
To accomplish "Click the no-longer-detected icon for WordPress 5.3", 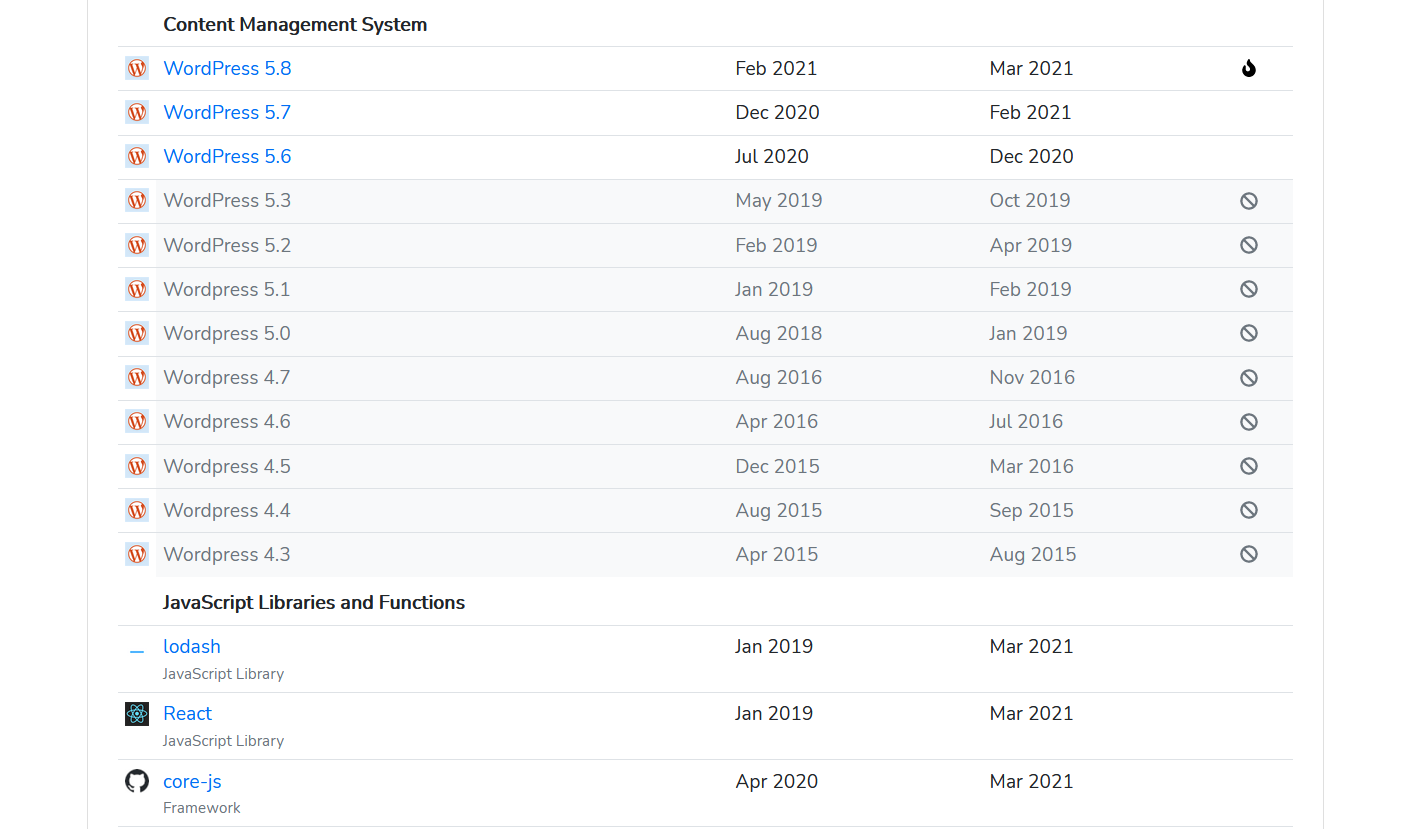I will [1248, 201].
